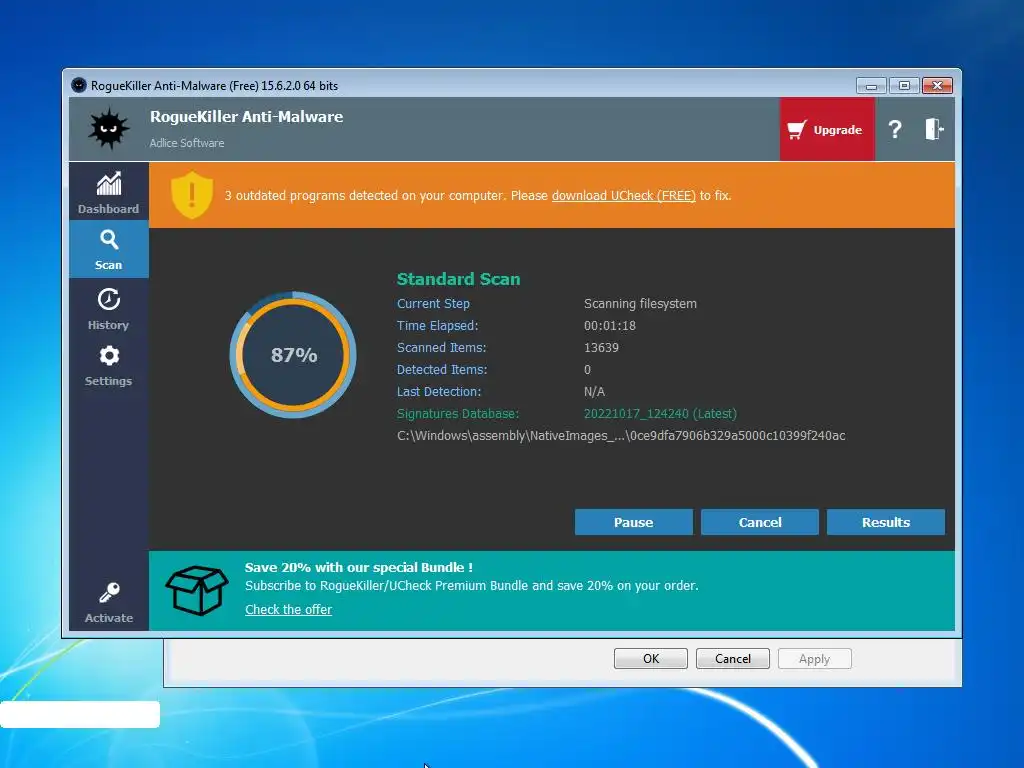
Task: Click OK in the background dialog
Action: [650, 659]
